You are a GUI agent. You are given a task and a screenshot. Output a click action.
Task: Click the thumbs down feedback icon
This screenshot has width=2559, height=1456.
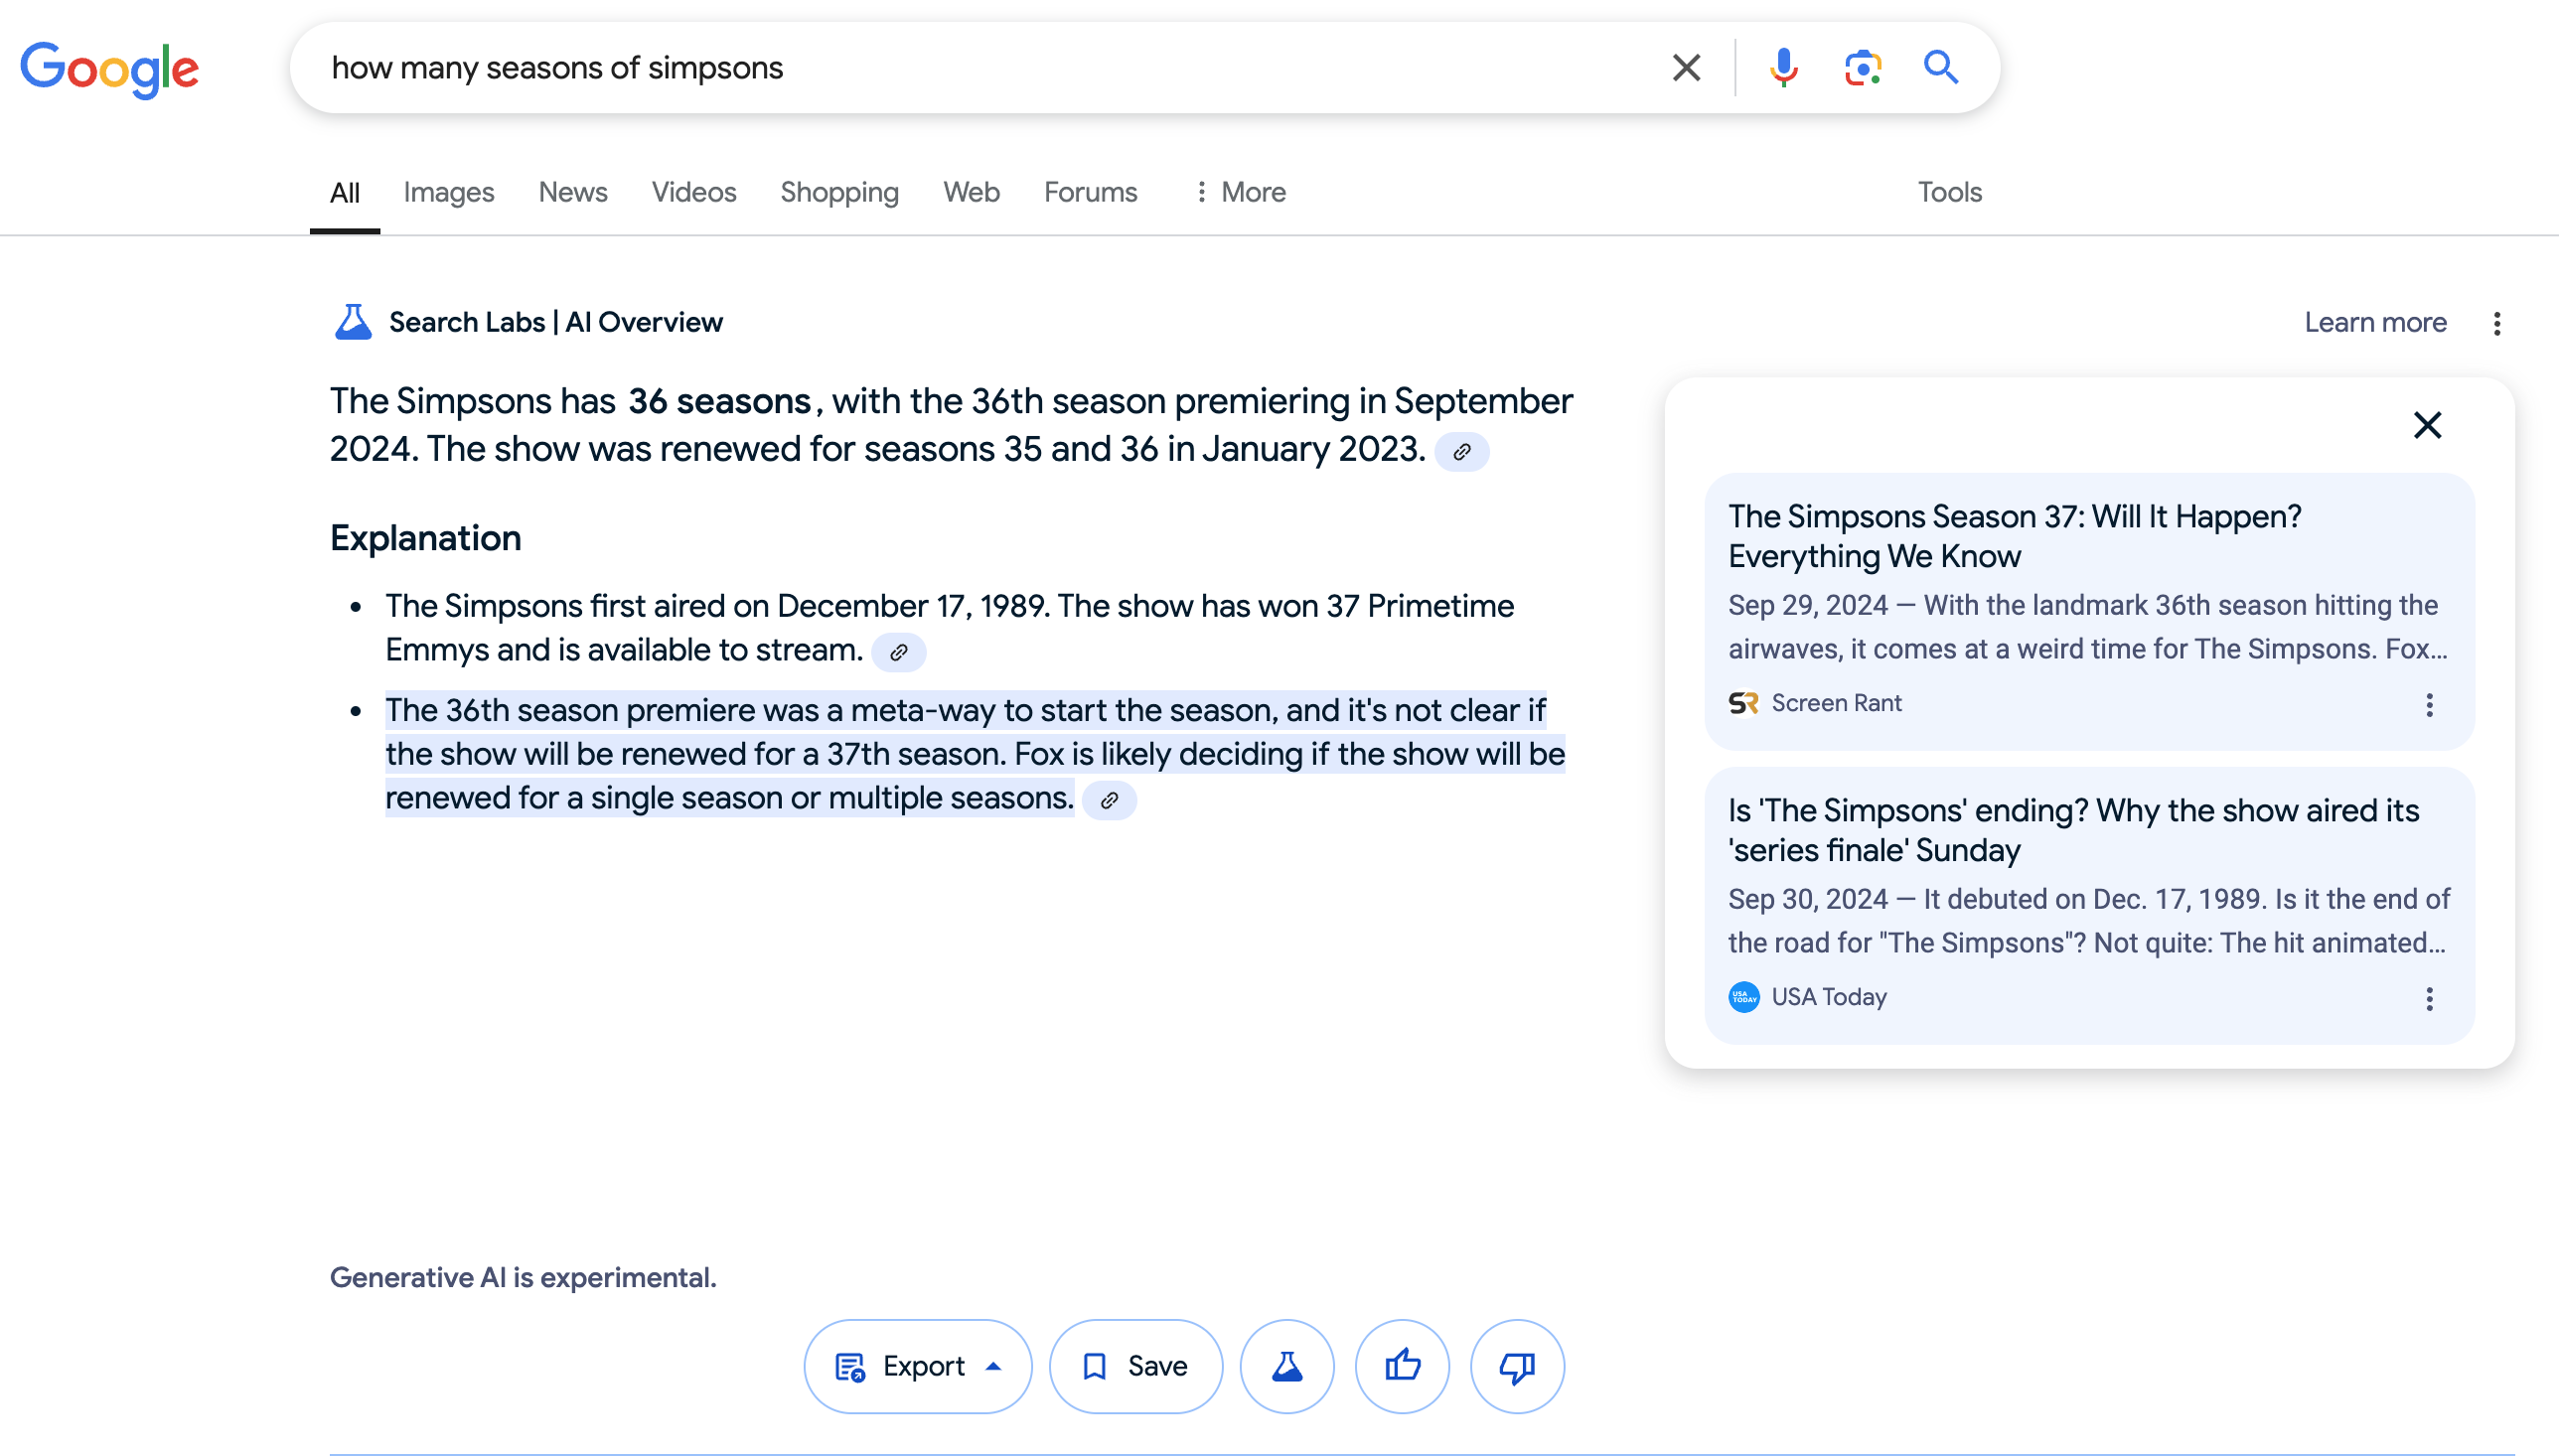click(1517, 1365)
